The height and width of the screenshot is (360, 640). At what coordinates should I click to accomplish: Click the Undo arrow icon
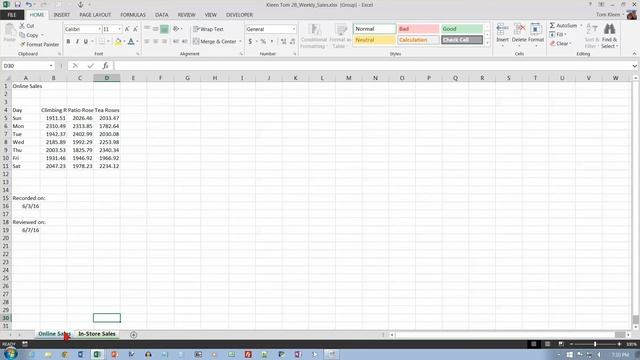(x=29, y=4)
